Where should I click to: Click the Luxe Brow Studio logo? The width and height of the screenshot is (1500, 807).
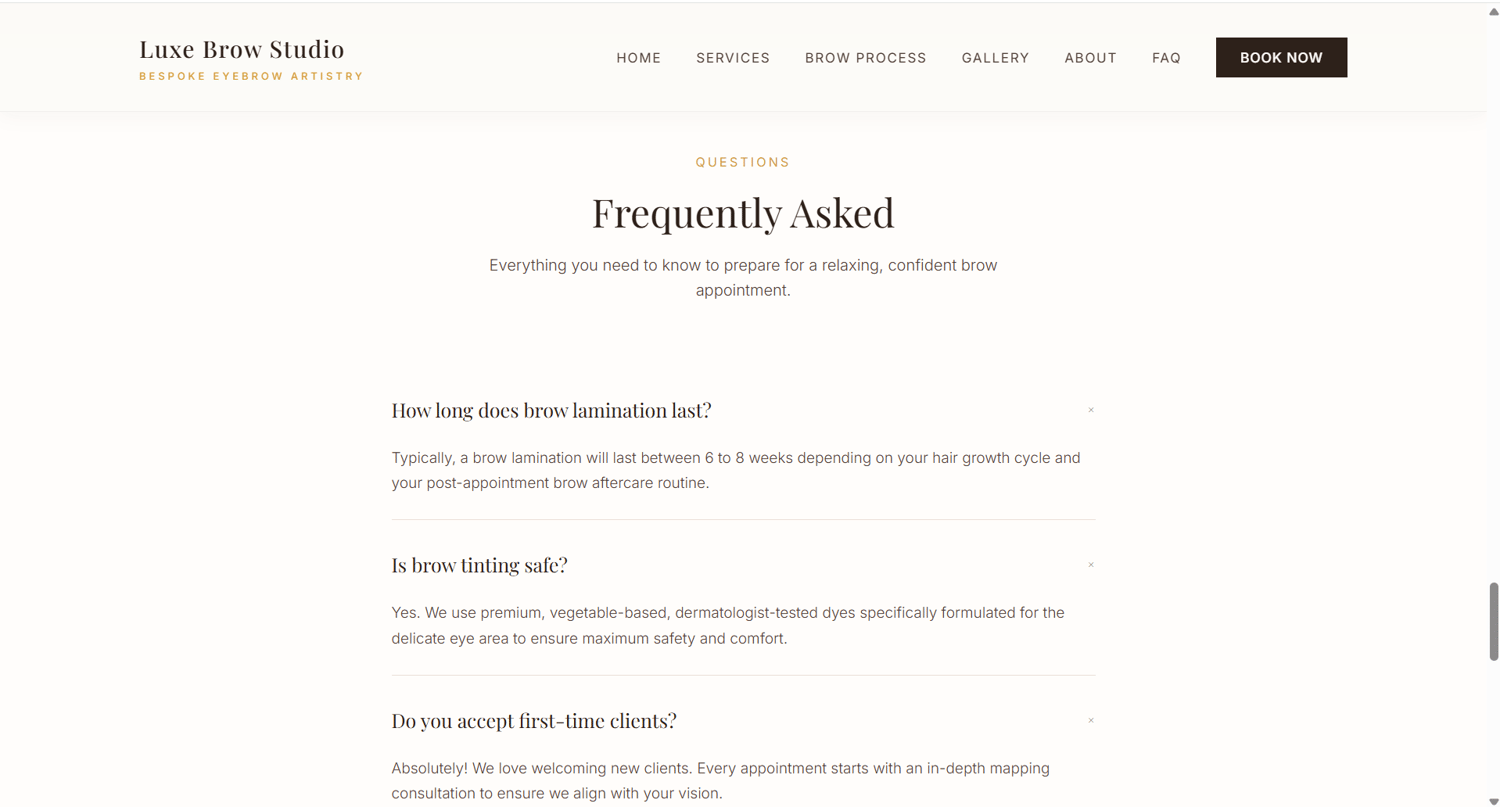click(x=242, y=49)
